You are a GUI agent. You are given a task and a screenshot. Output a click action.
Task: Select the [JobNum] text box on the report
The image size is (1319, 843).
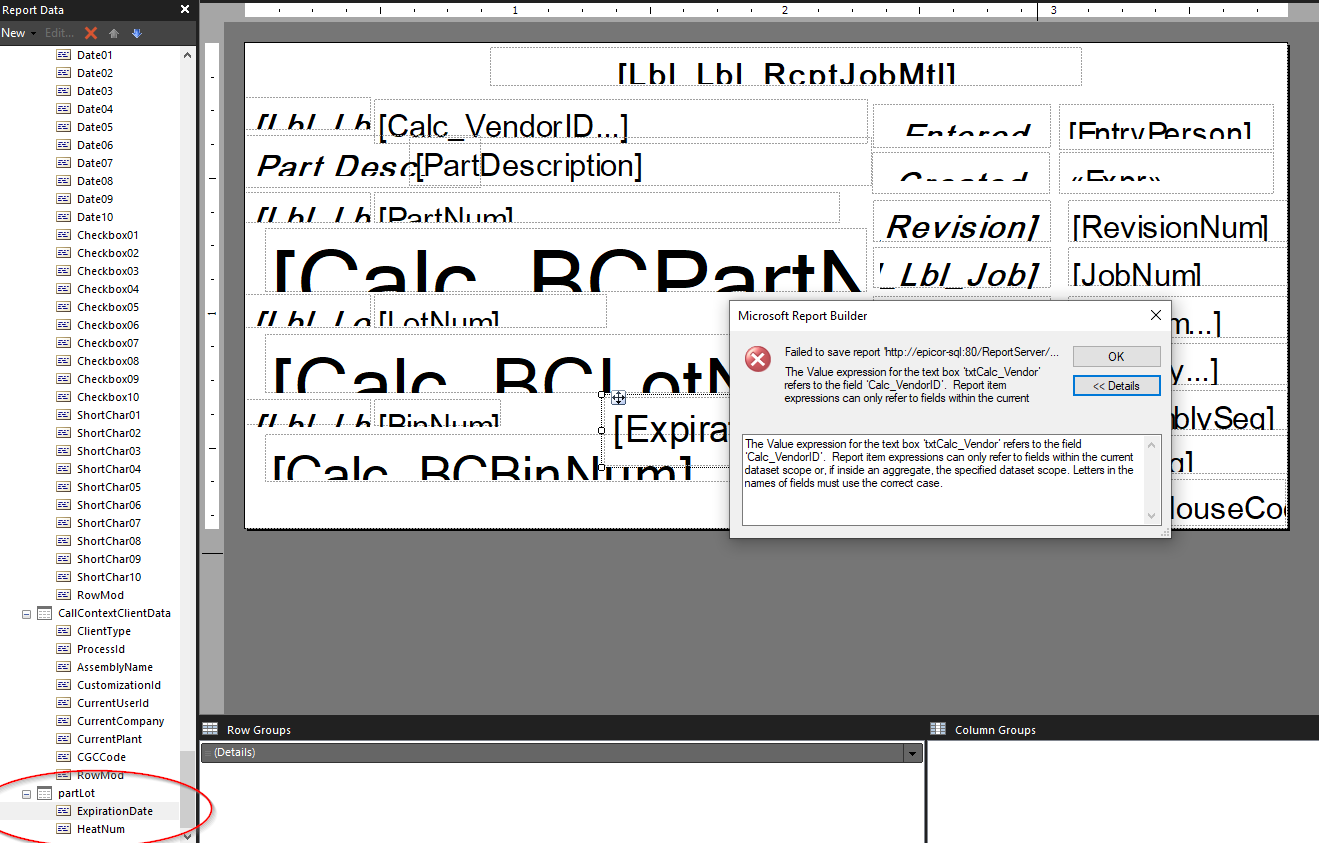click(x=1177, y=267)
